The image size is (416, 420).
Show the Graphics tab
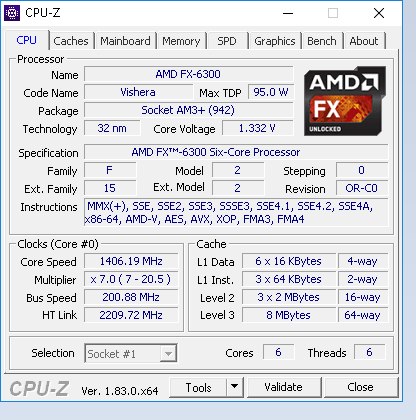click(x=275, y=41)
